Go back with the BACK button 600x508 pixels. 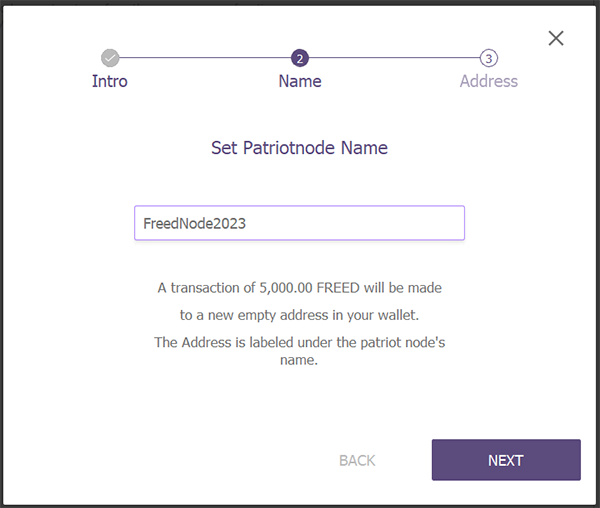pos(357,460)
